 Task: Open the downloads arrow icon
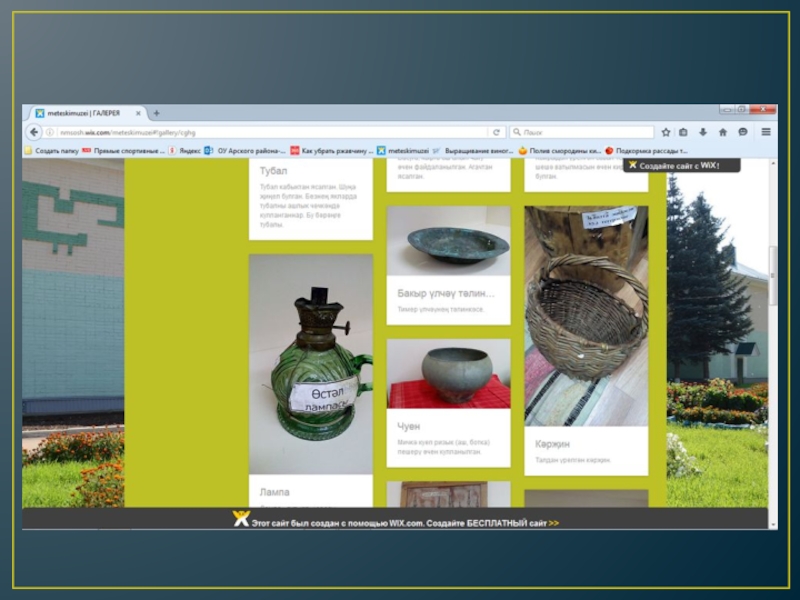(x=703, y=132)
